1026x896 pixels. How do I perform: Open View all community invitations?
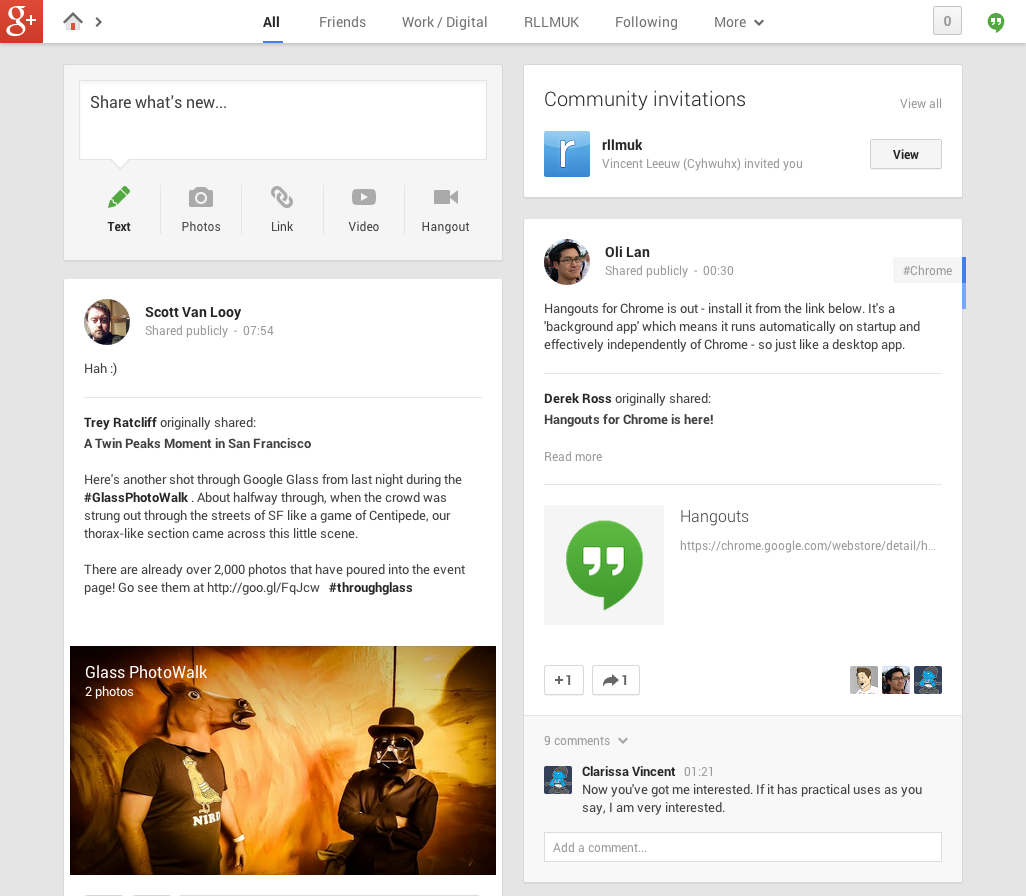pos(920,103)
